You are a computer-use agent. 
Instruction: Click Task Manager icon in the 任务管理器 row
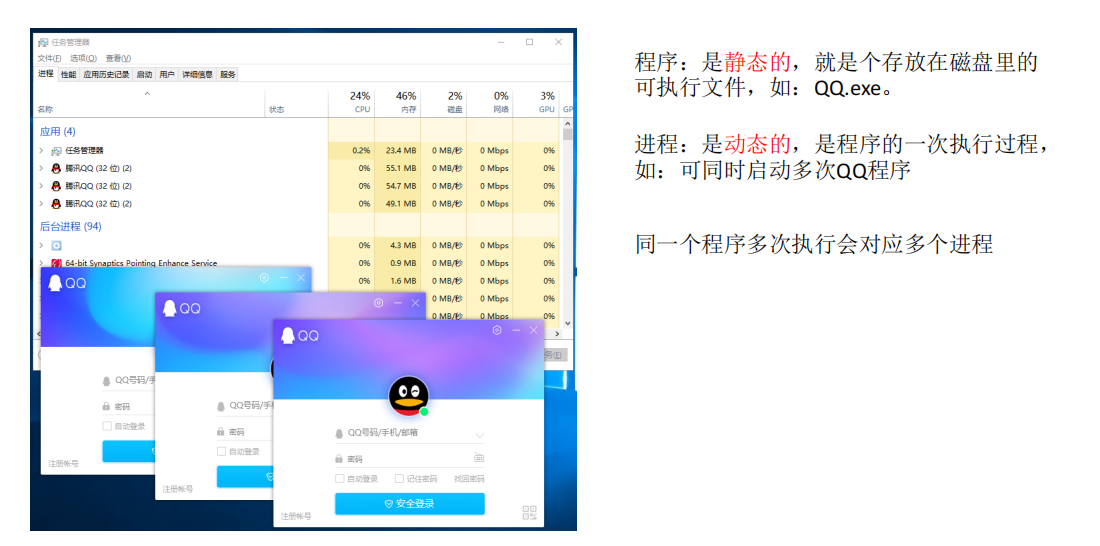[x=56, y=150]
